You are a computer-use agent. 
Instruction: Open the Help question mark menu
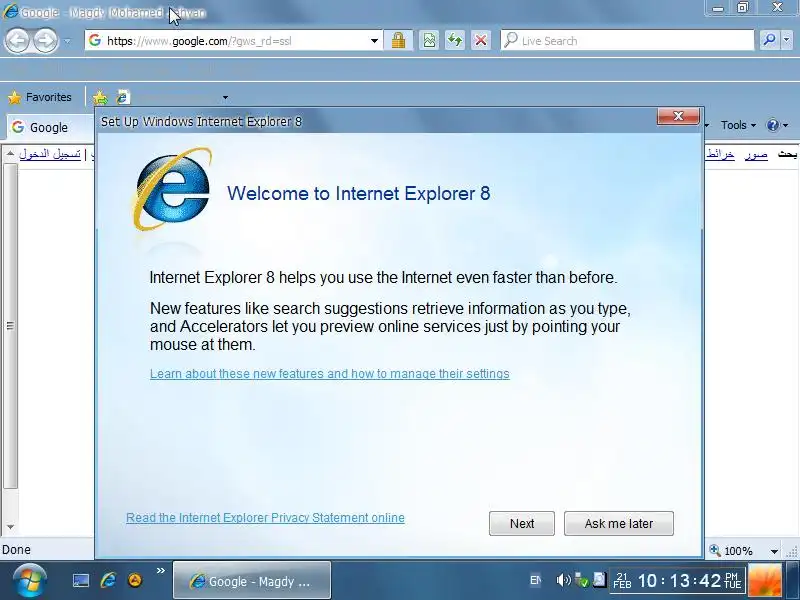(777, 125)
